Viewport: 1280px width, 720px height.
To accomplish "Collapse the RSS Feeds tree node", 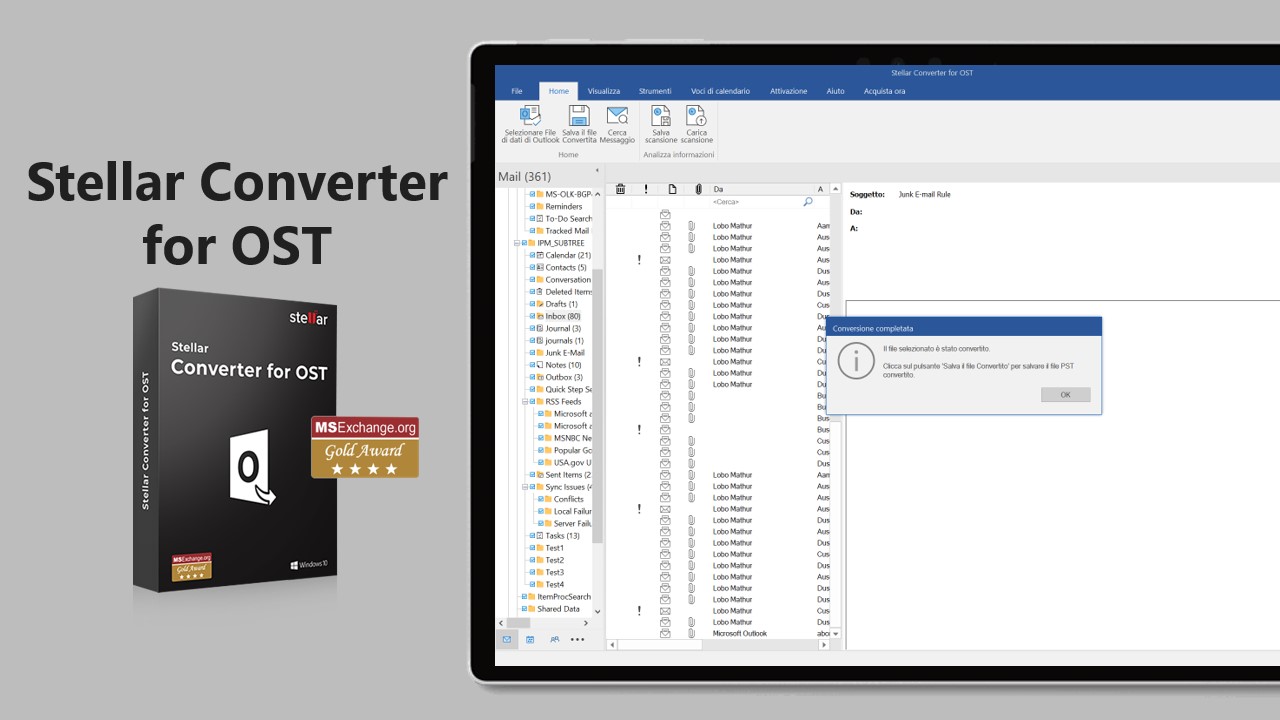I will click(x=525, y=402).
